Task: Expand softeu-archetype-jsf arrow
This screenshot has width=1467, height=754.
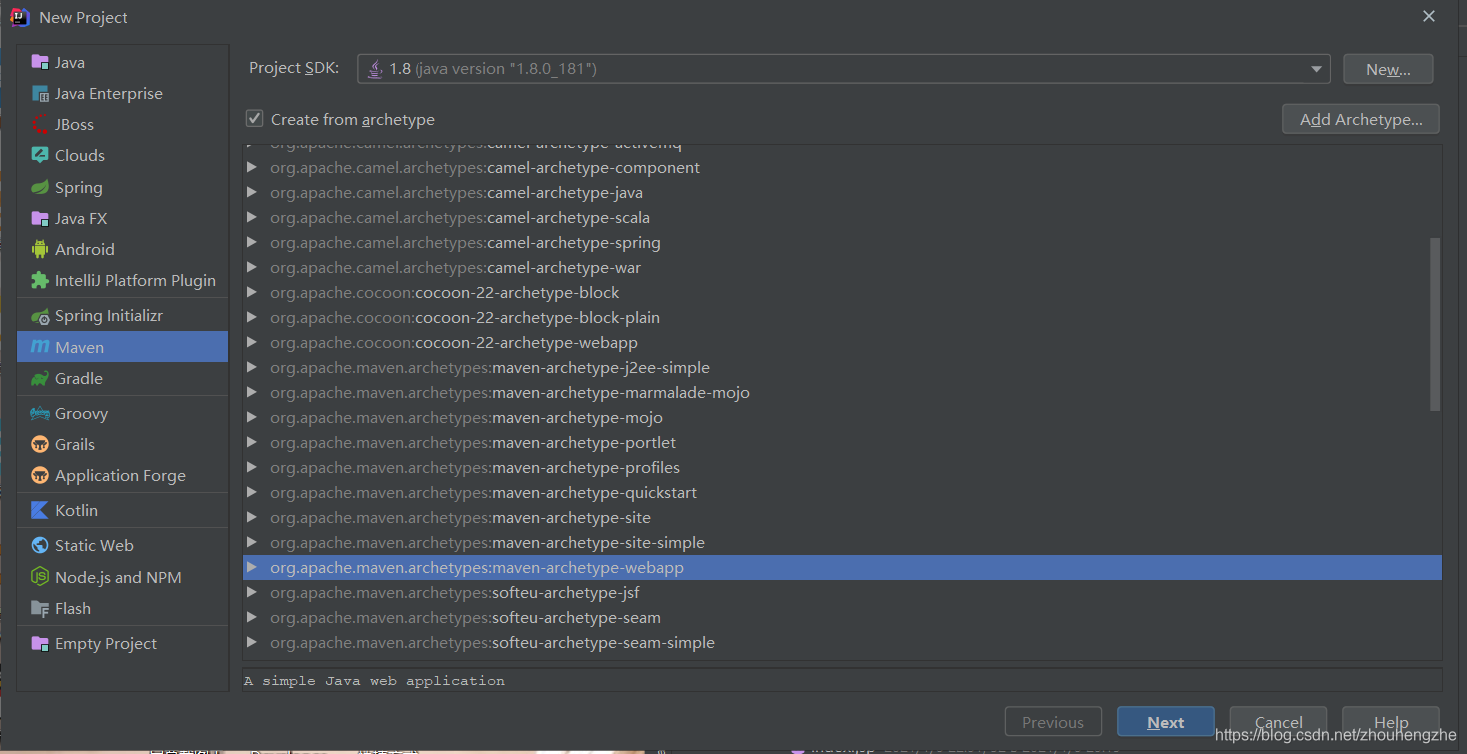Action: [x=252, y=592]
